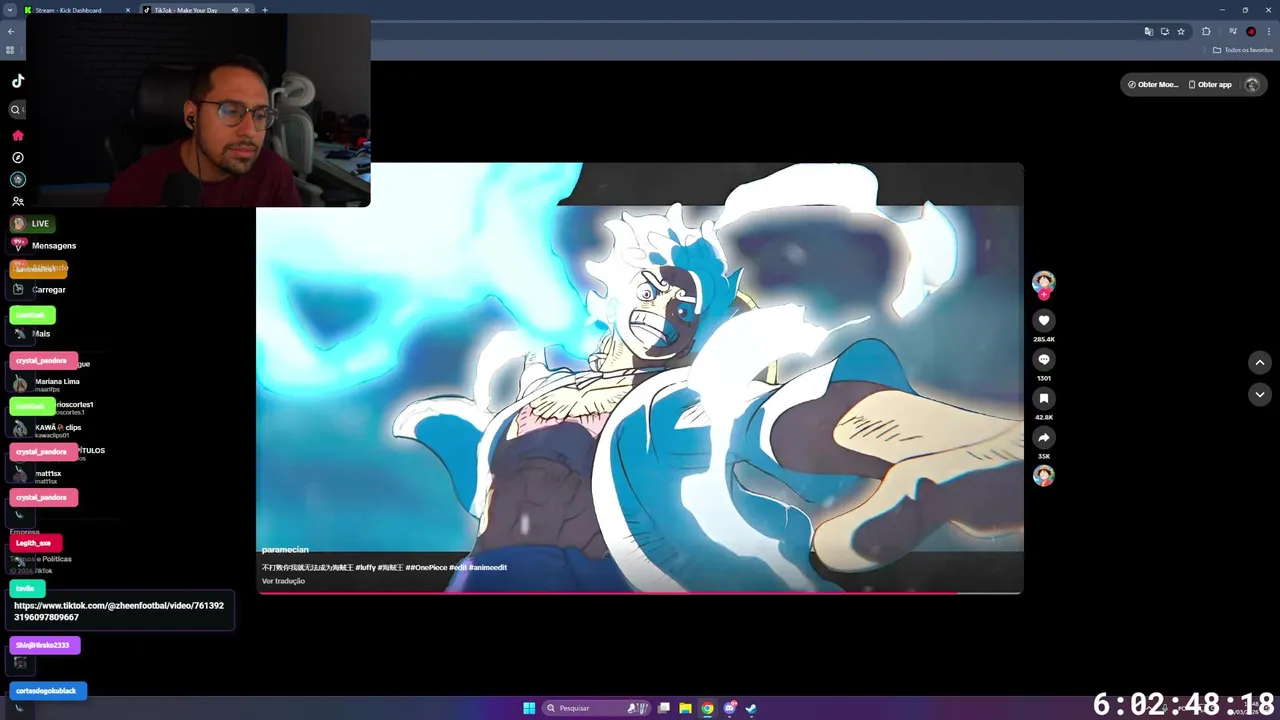This screenshot has height=720, width=1280.
Task: Open the Friends icon in sidebar
Action: click(x=17, y=201)
